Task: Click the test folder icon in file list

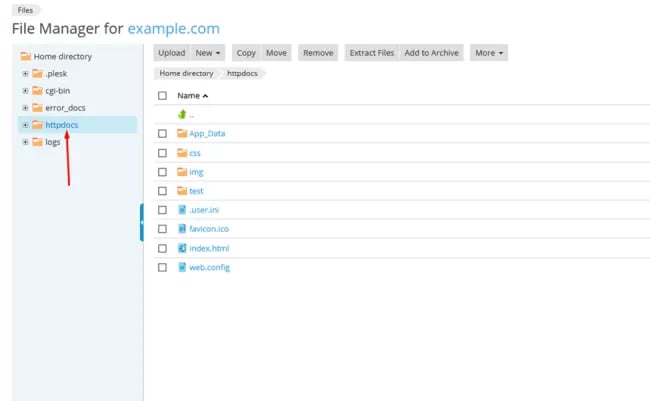Action: tap(182, 191)
